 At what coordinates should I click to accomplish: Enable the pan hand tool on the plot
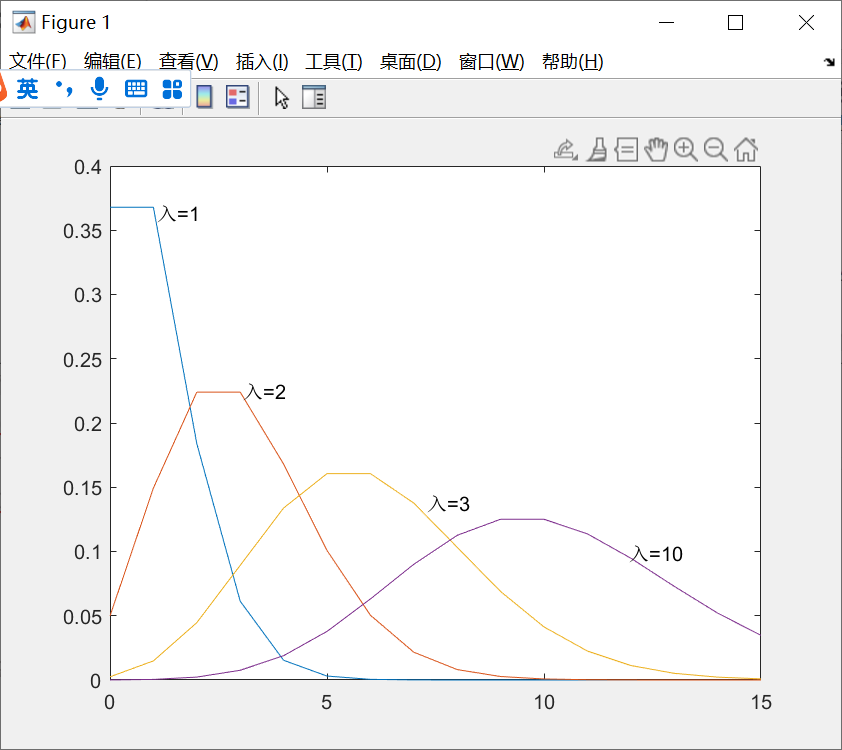pyautogui.click(x=656, y=149)
